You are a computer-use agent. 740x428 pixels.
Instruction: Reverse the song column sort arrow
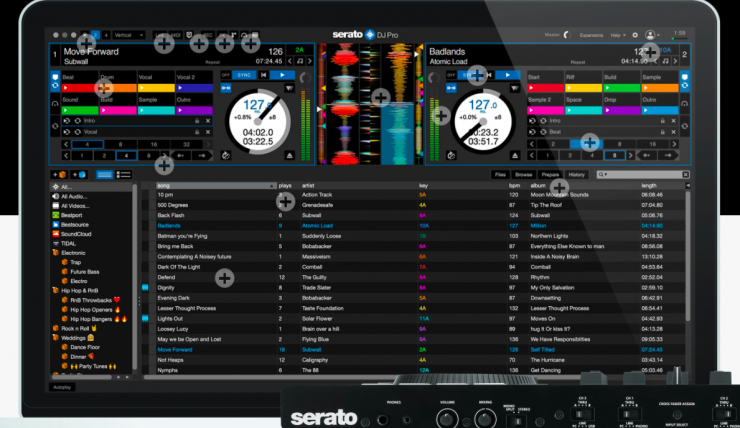tap(272, 186)
